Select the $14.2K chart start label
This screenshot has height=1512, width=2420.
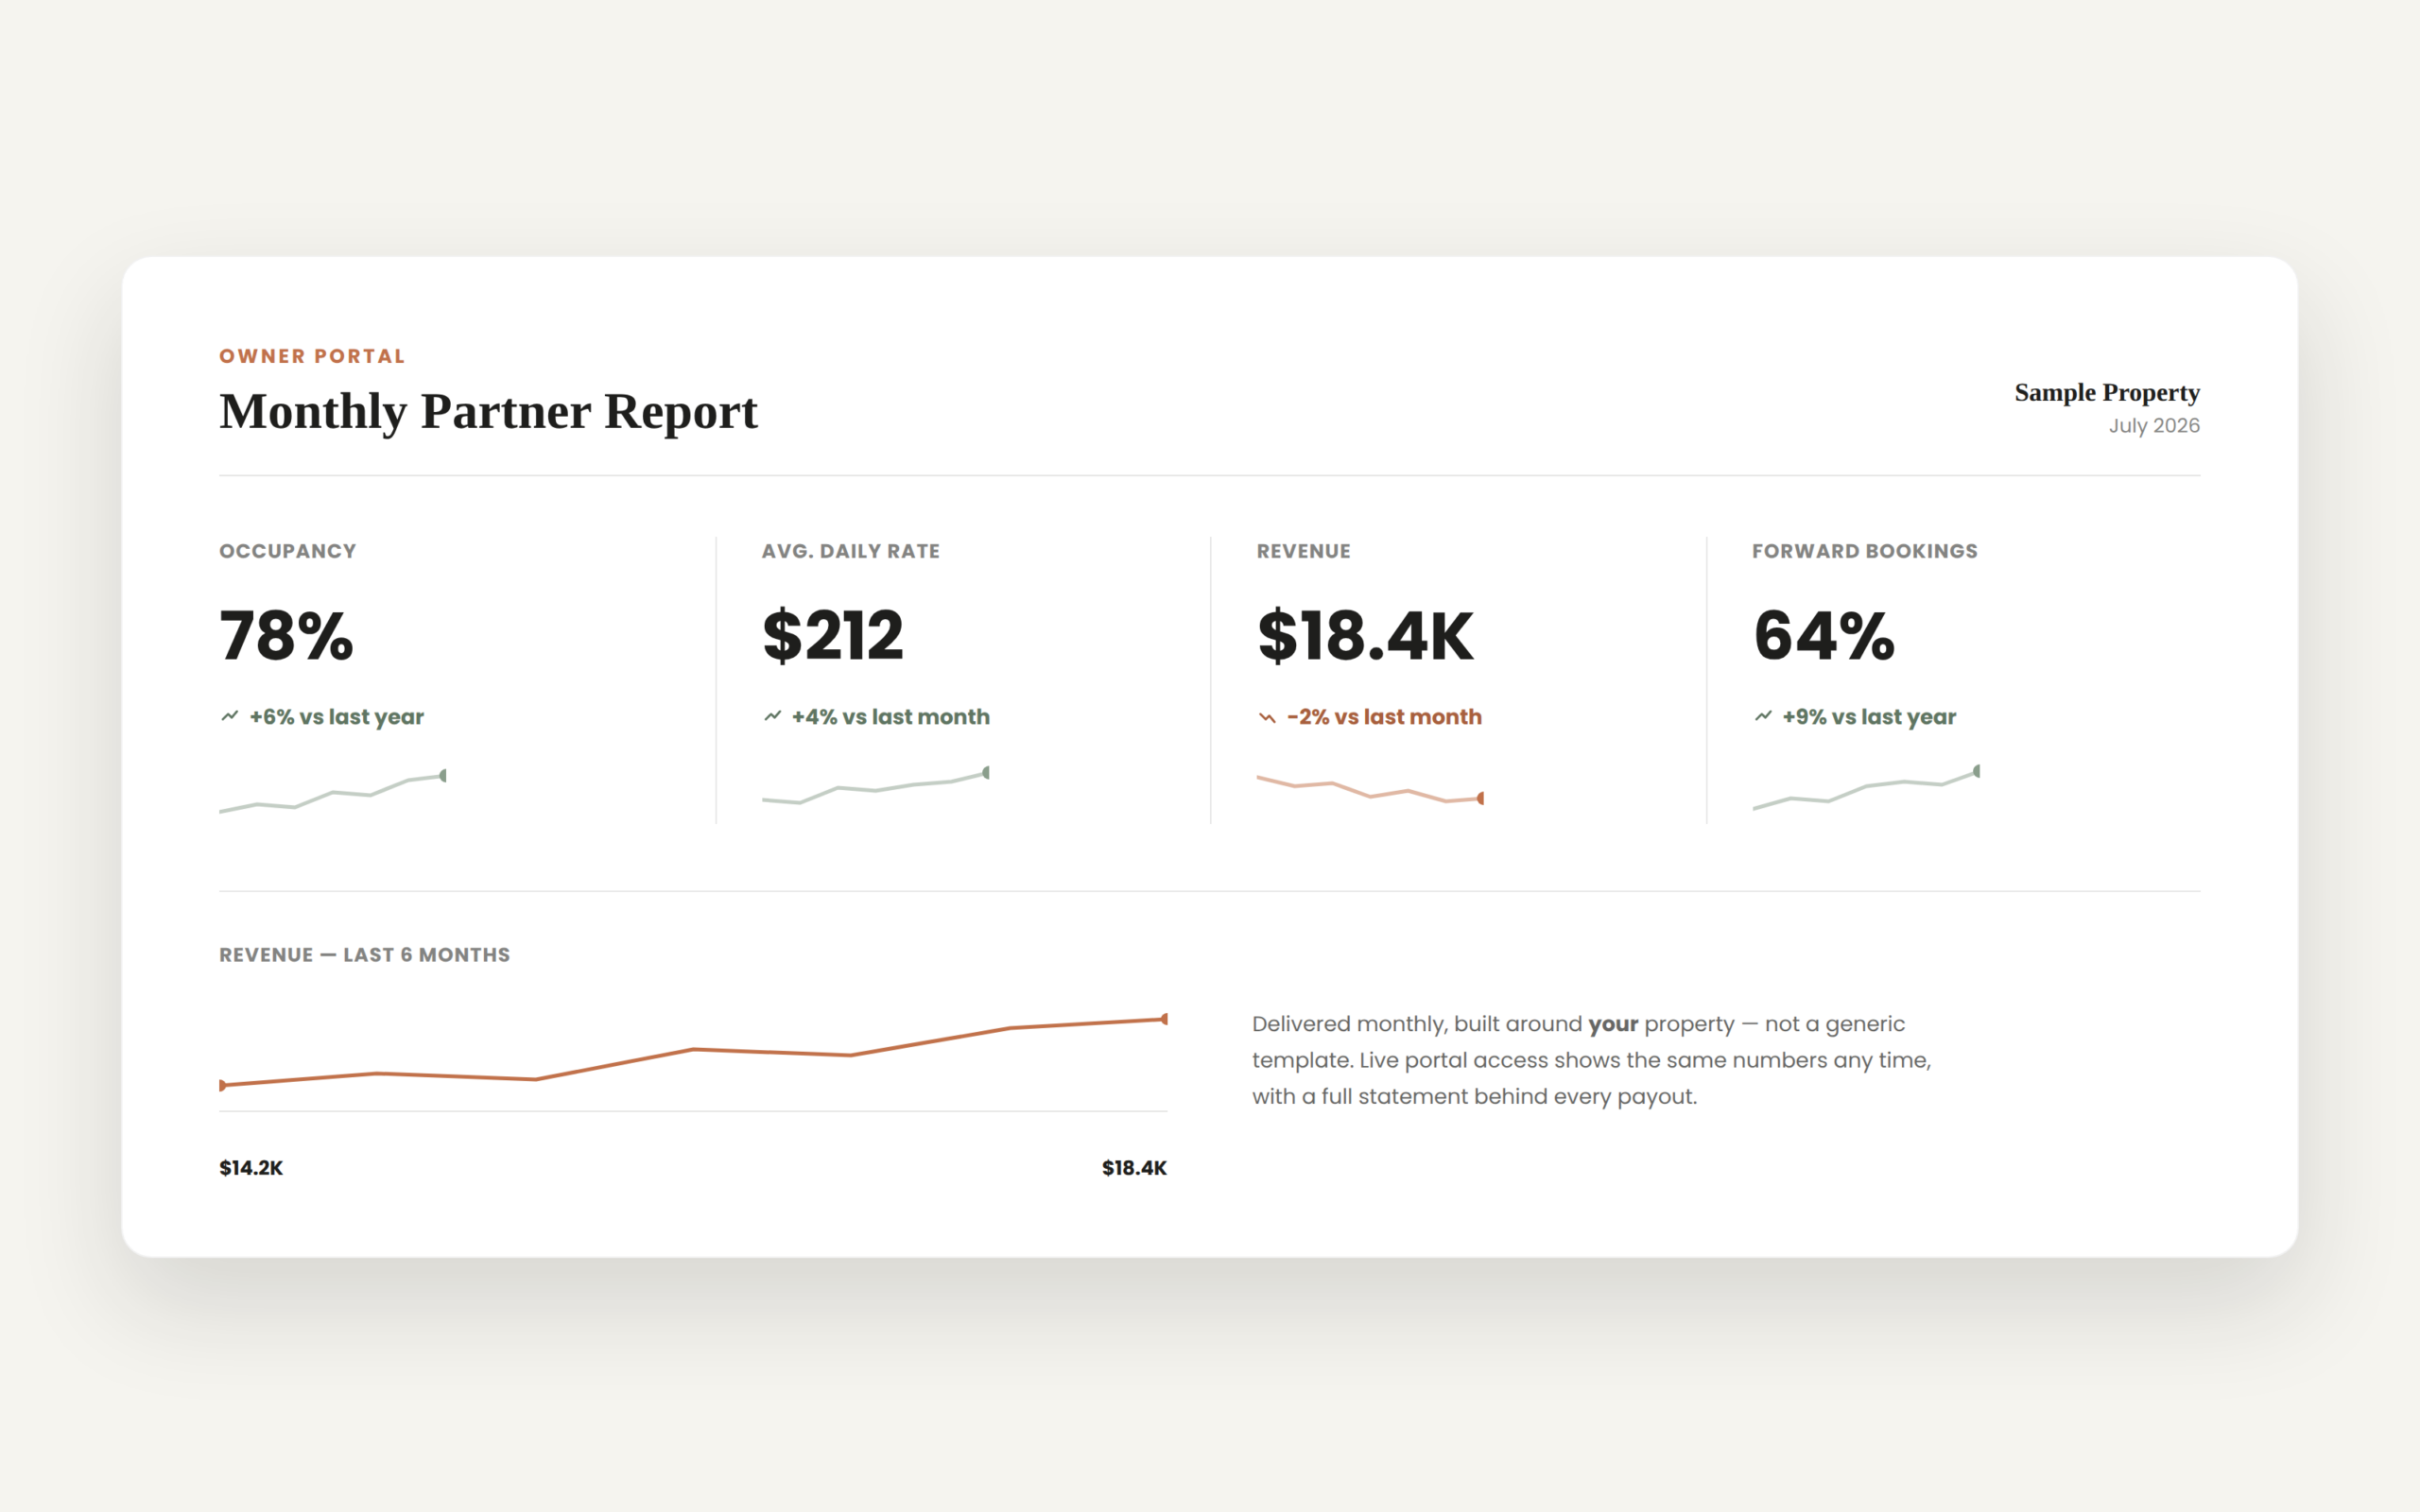[251, 1168]
